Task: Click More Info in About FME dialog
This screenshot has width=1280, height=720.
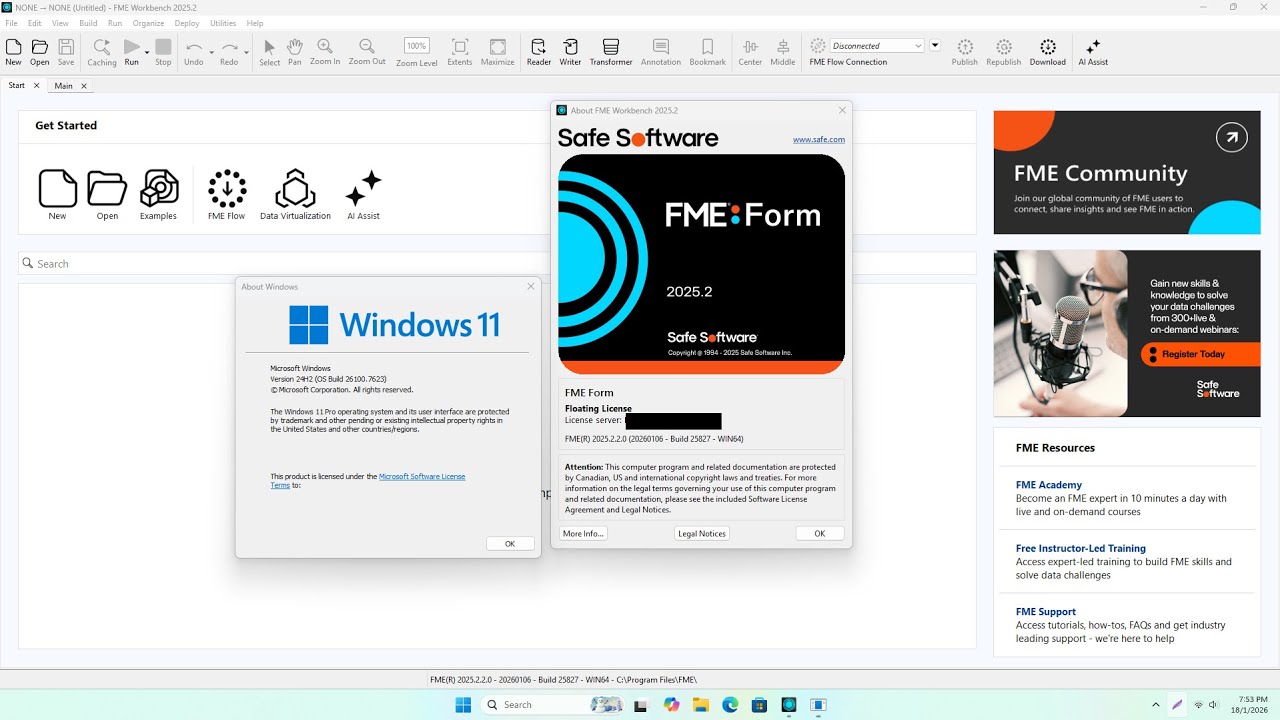Action: 583,533
